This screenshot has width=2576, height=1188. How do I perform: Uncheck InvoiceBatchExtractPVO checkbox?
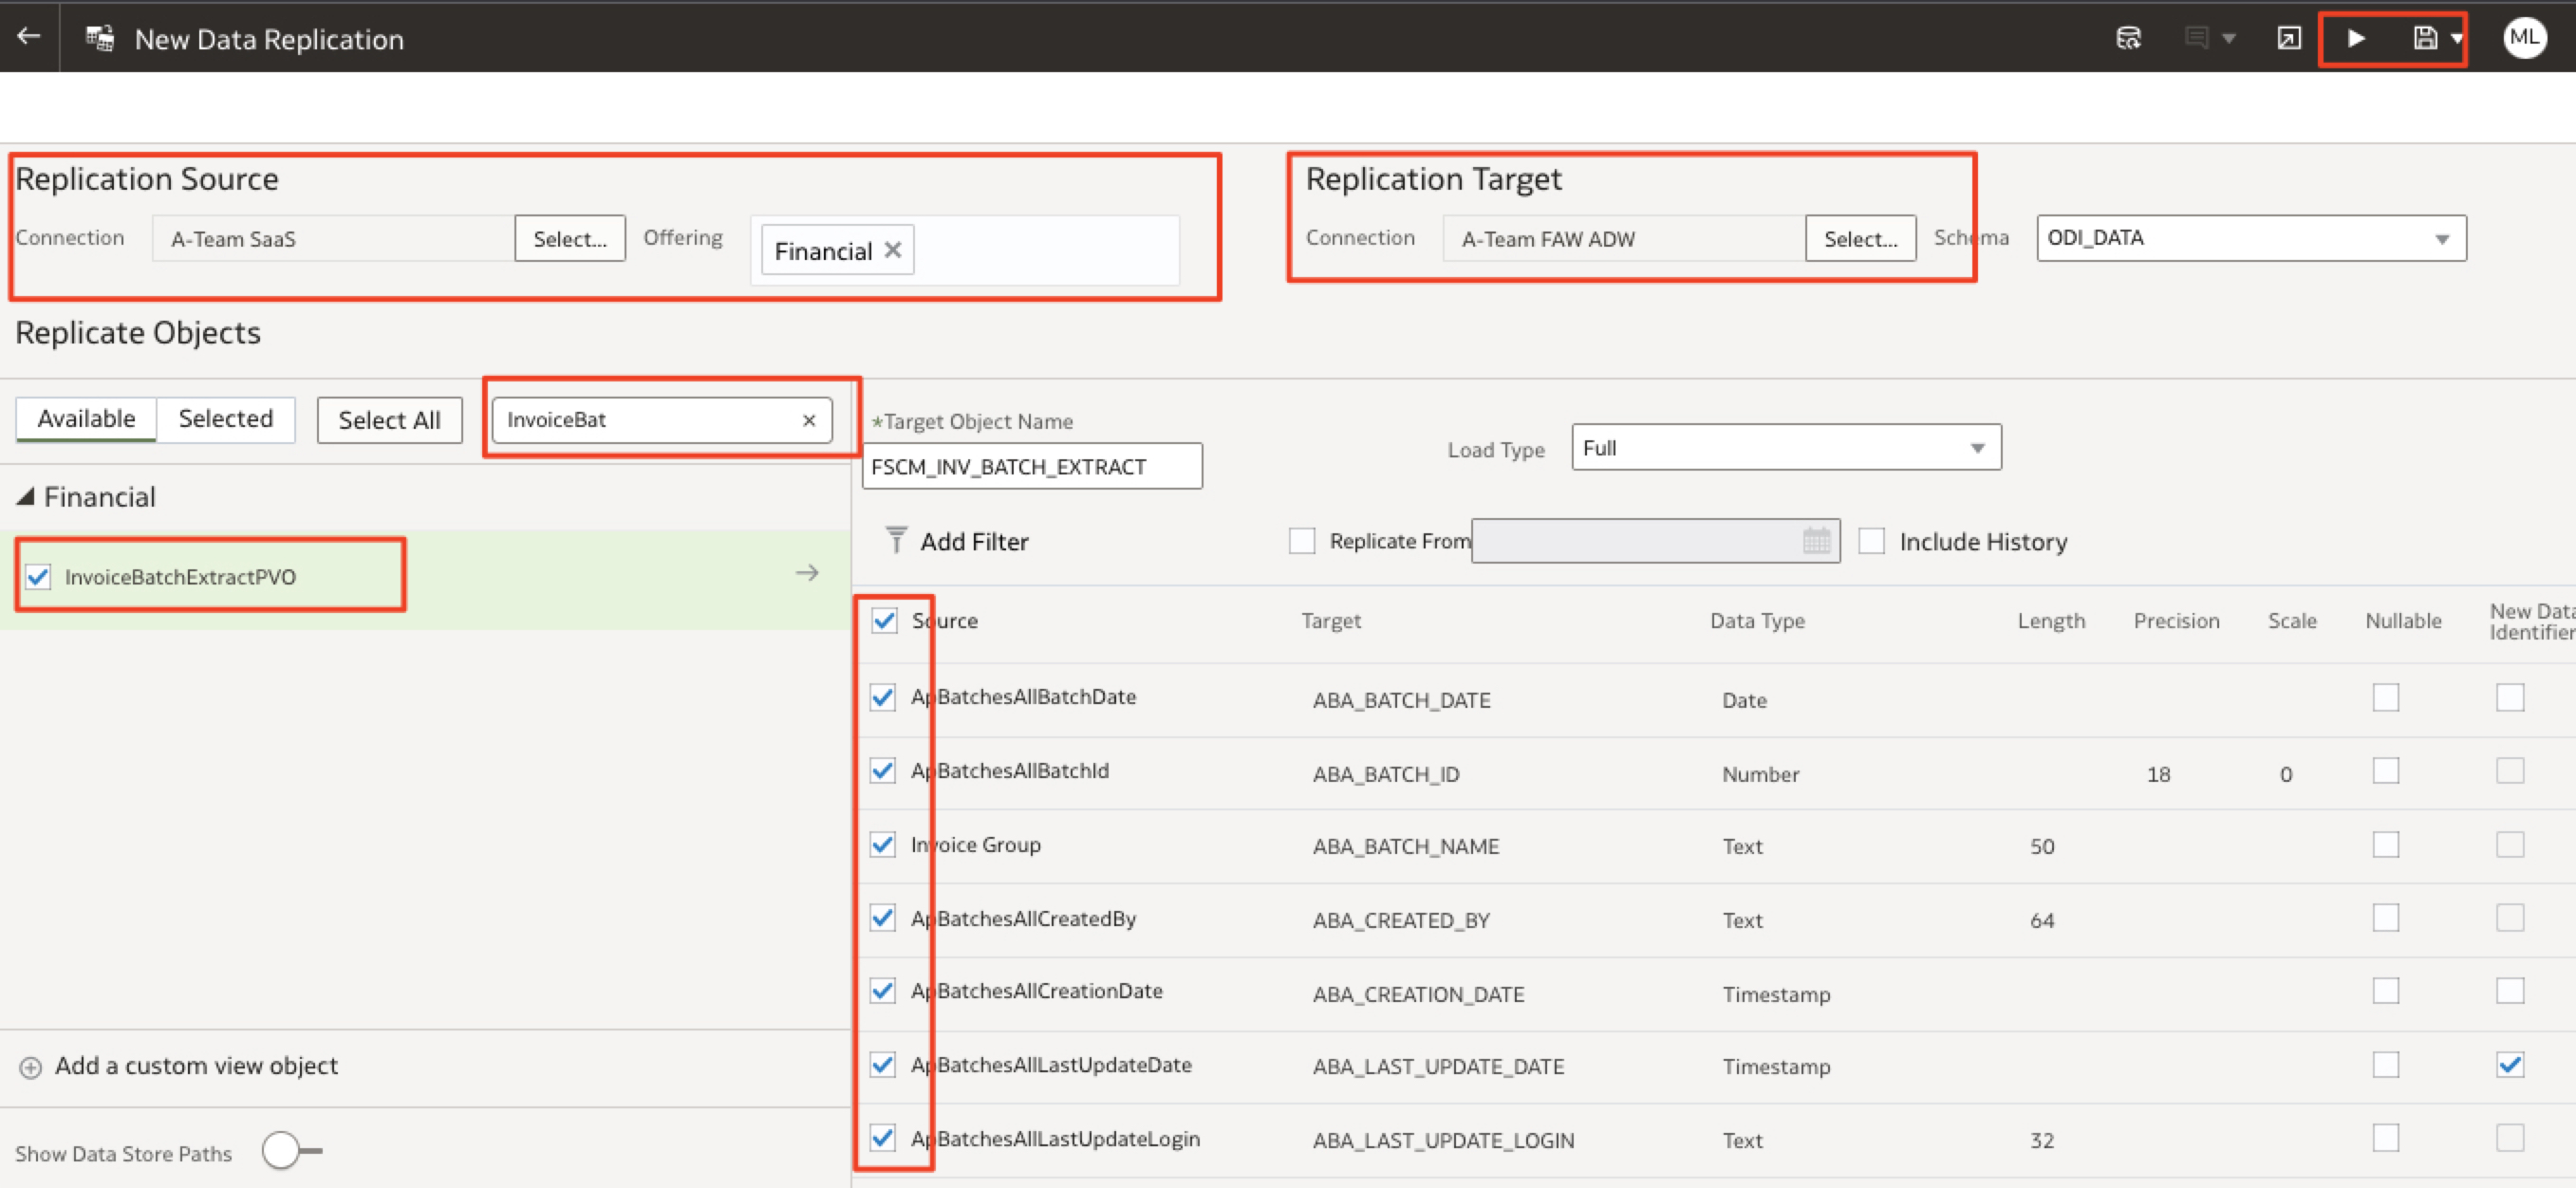[x=39, y=576]
